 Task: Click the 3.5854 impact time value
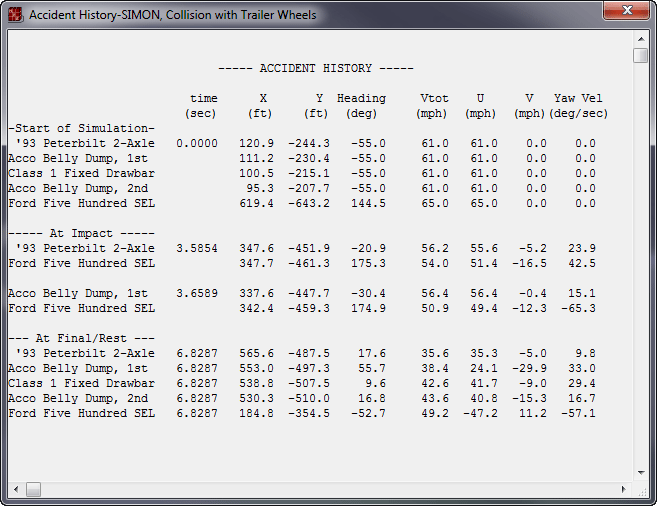tap(197, 249)
